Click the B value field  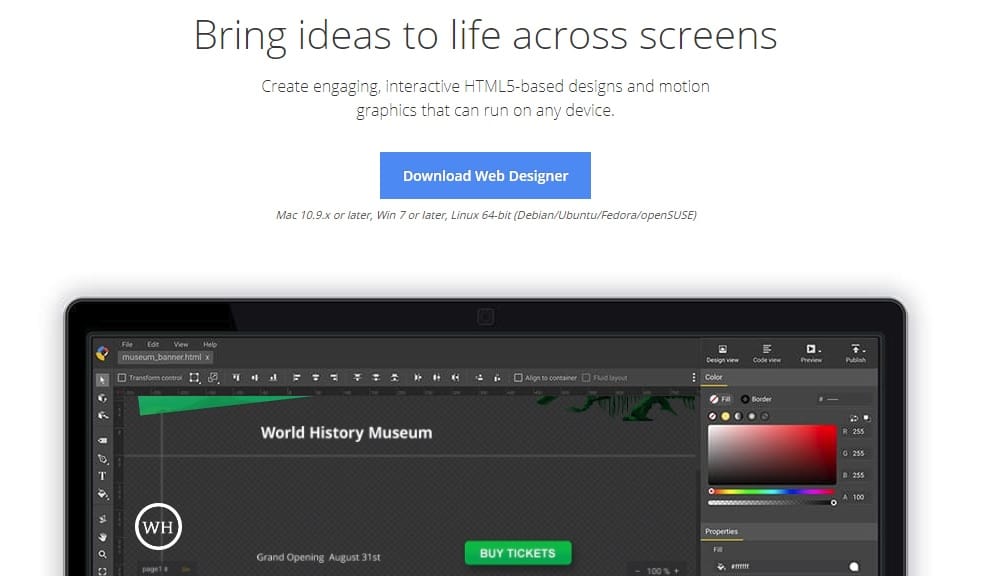[x=858, y=476]
